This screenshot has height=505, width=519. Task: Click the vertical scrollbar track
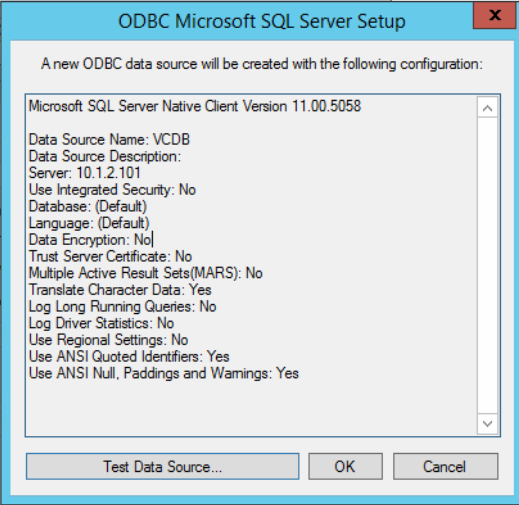click(487, 265)
